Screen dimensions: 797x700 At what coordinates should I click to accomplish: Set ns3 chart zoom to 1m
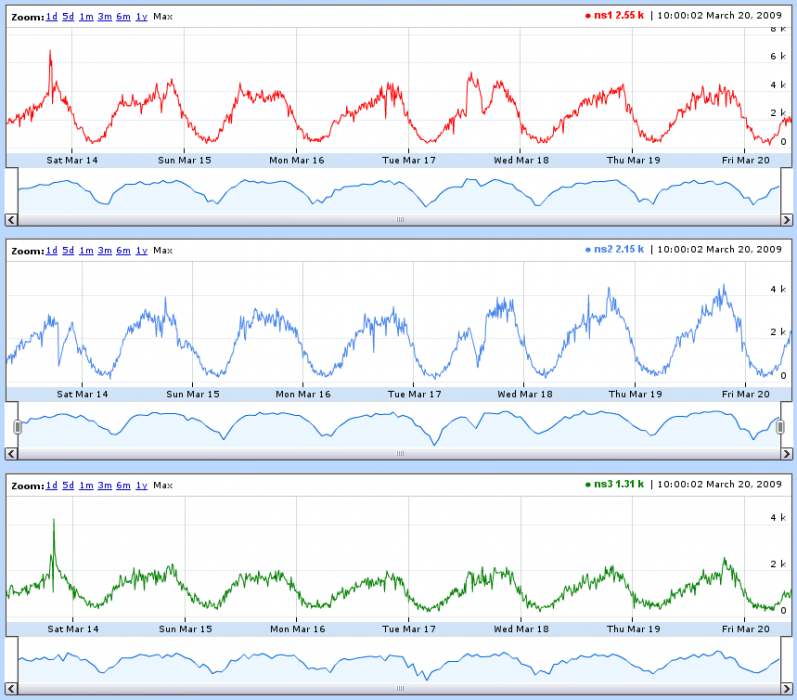pyautogui.click(x=86, y=485)
